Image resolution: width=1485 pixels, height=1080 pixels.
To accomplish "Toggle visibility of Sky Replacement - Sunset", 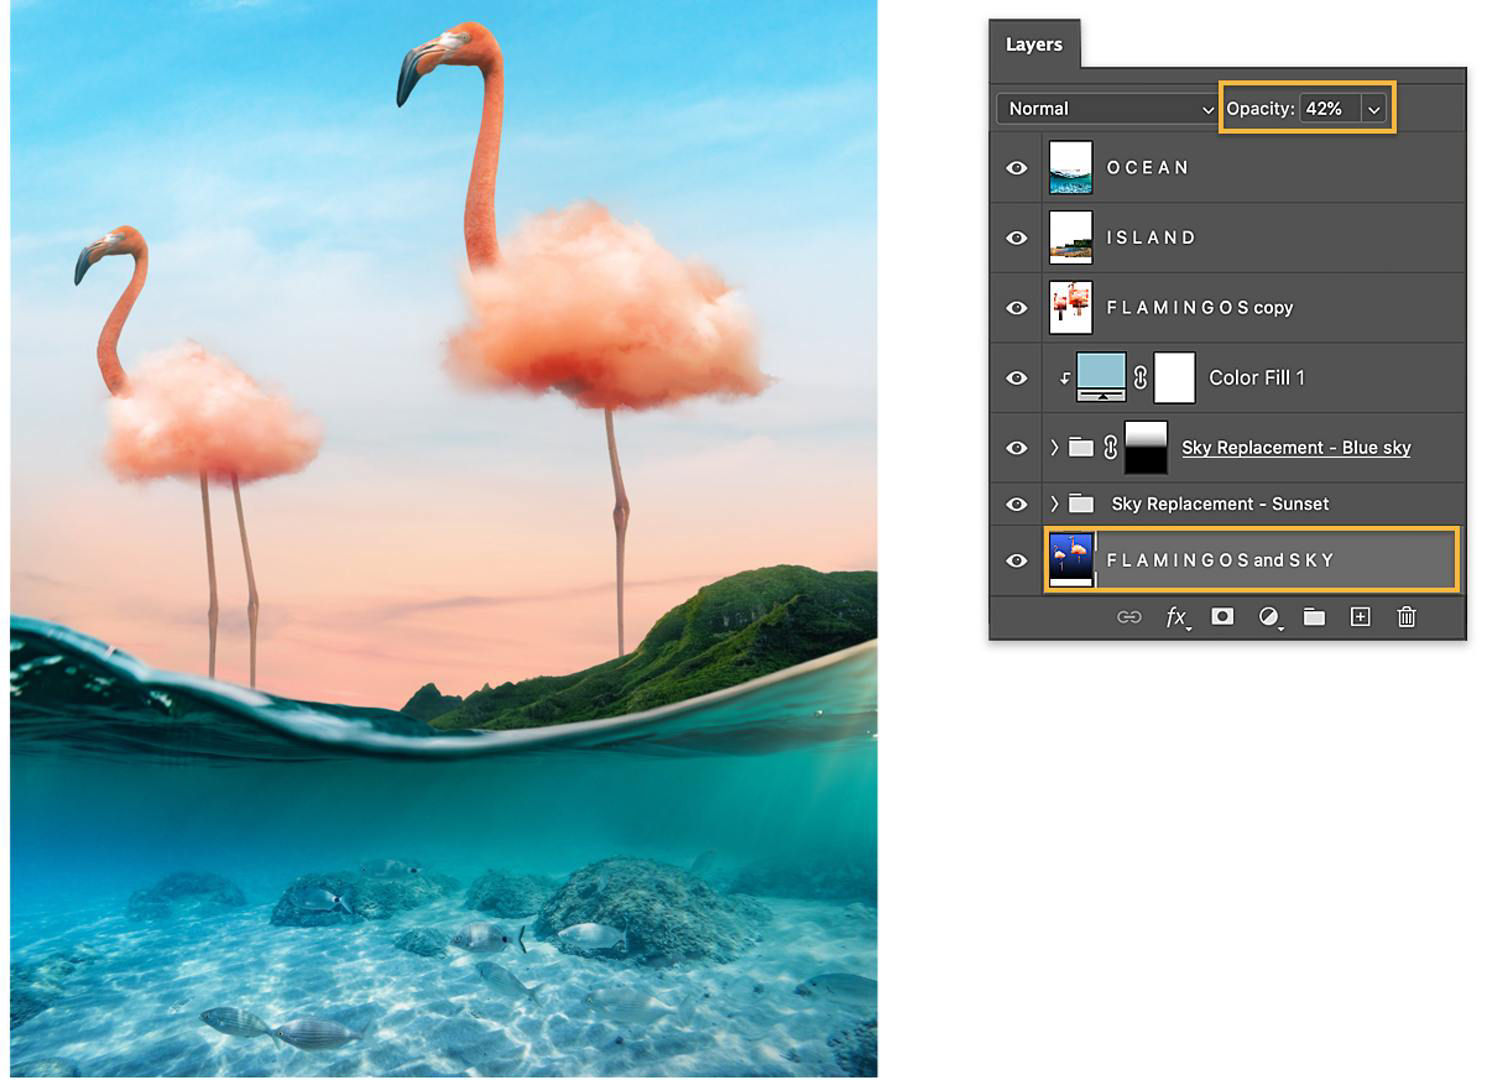I will click(x=1017, y=503).
